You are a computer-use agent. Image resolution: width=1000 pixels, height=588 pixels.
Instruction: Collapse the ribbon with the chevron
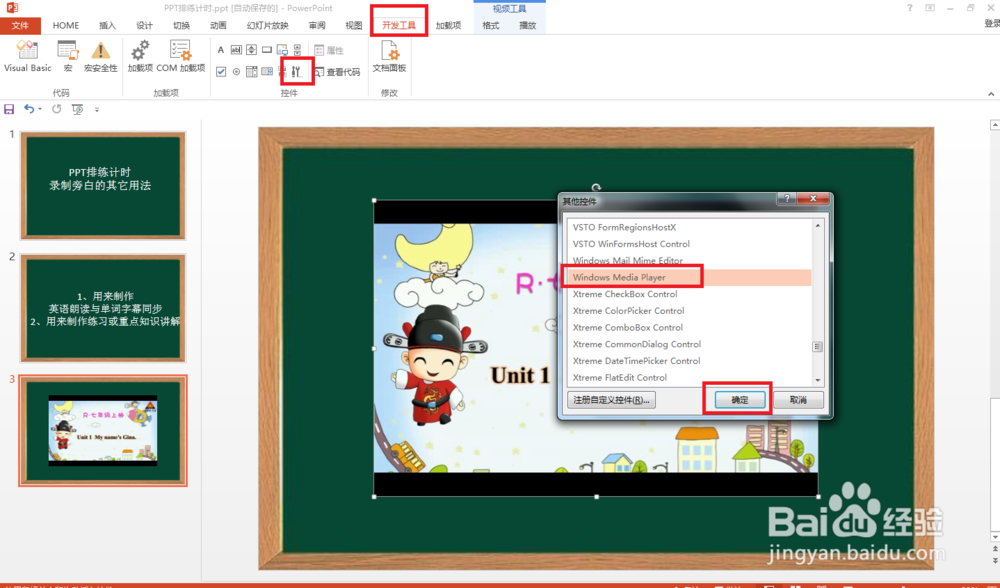click(x=991, y=94)
